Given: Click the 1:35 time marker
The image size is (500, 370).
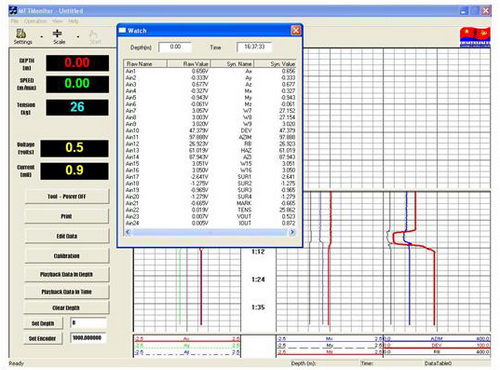Looking at the screenshot, I should pyautogui.click(x=258, y=307).
